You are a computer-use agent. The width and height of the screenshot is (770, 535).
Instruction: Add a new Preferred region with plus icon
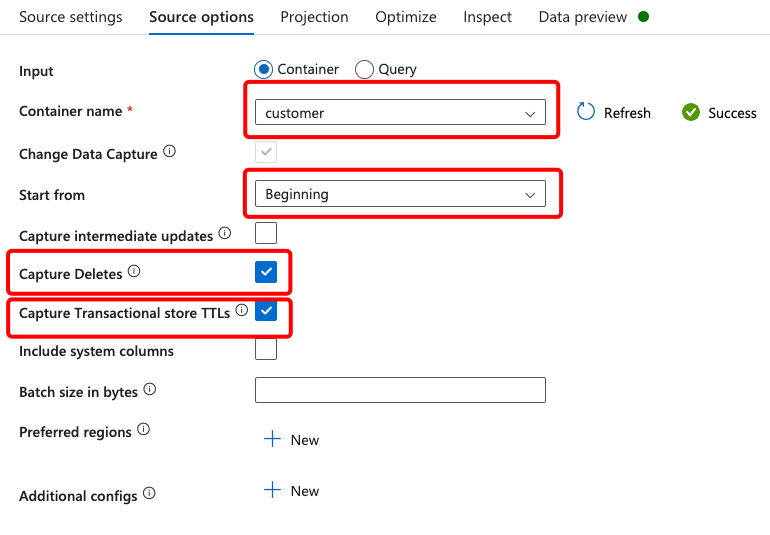(273, 439)
